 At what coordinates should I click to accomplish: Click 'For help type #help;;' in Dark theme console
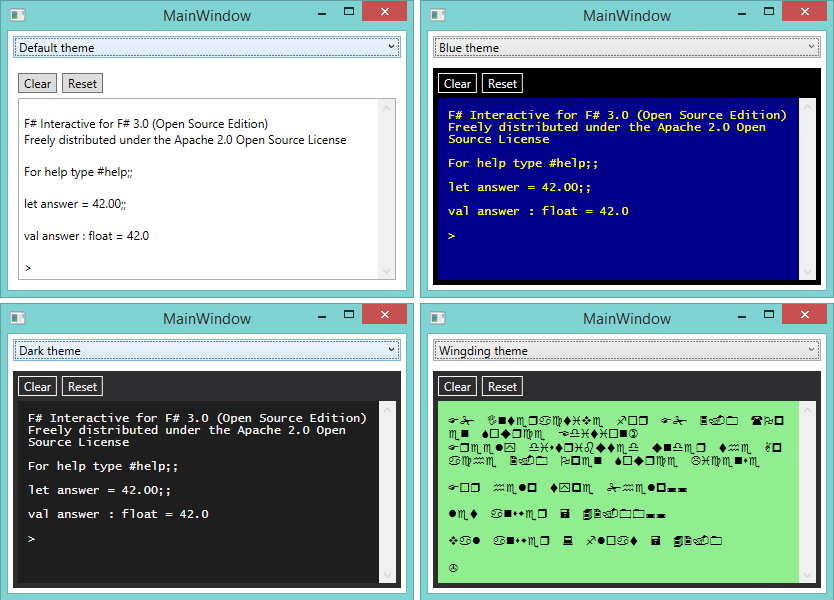pyautogui.click(x=103, y=466)
